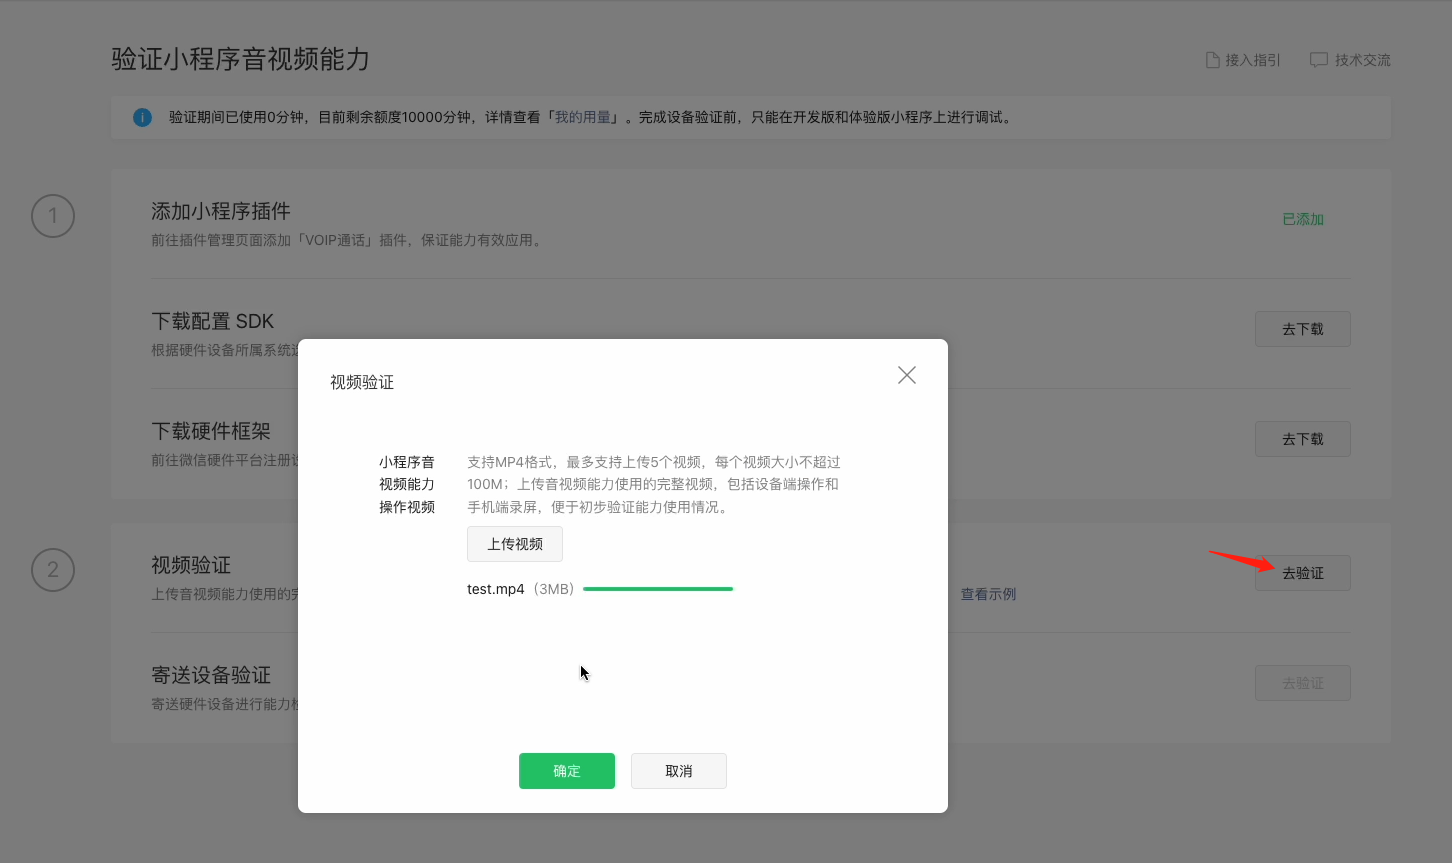Click the test.mp4 upload progress bar

pyautogui.click(x=658, y=589)
